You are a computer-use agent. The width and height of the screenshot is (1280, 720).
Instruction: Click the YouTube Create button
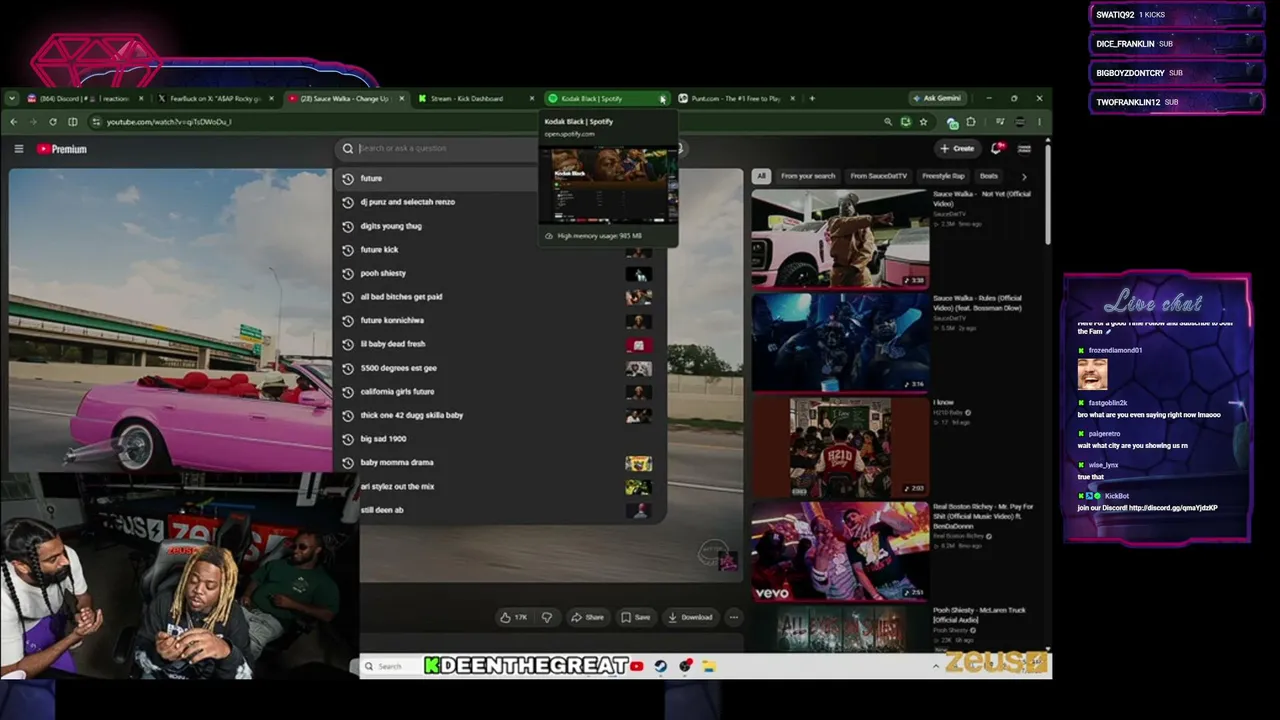pos(958,148)
